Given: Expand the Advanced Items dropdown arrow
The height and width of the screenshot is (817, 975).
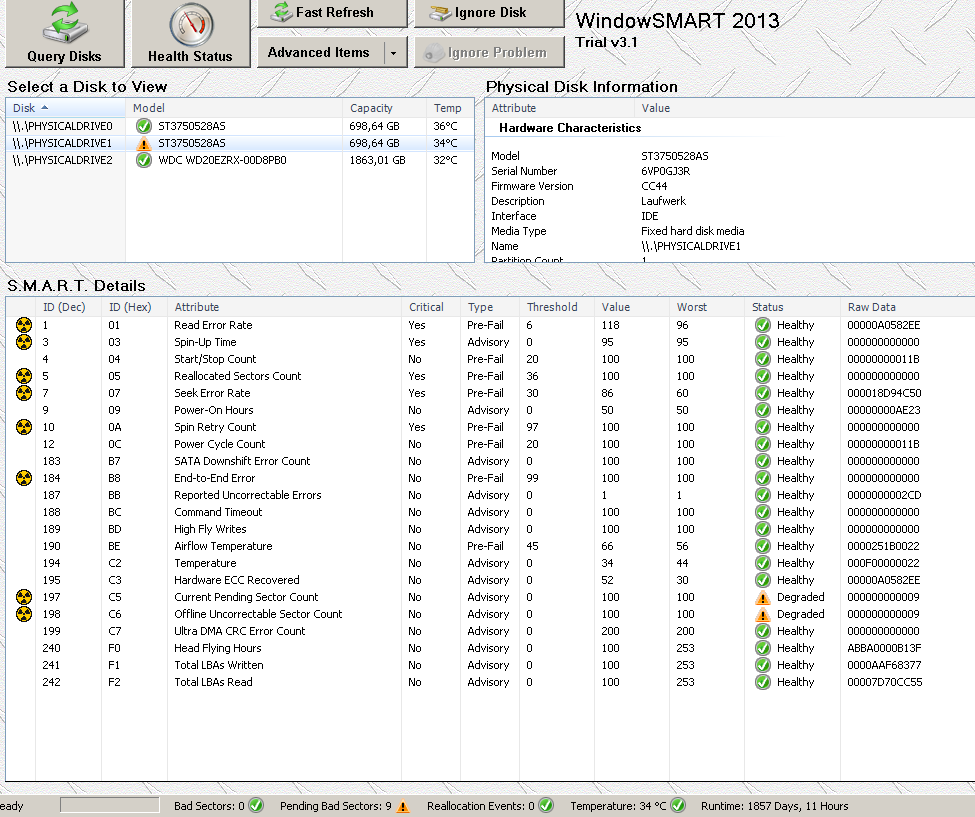Looking at the screenshot, I should tap(394, 53).
